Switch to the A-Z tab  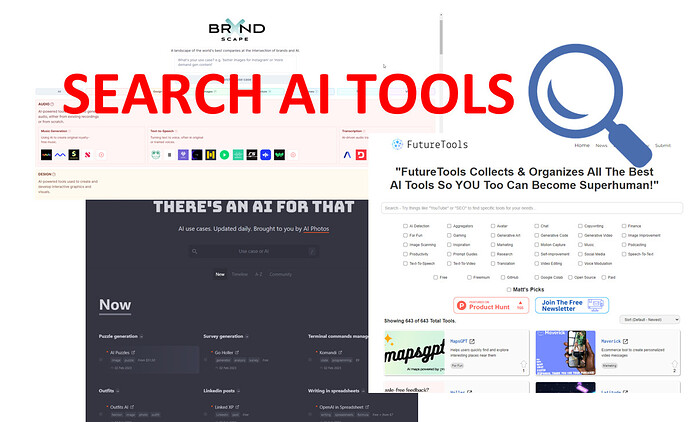click(x=259, y=274)
